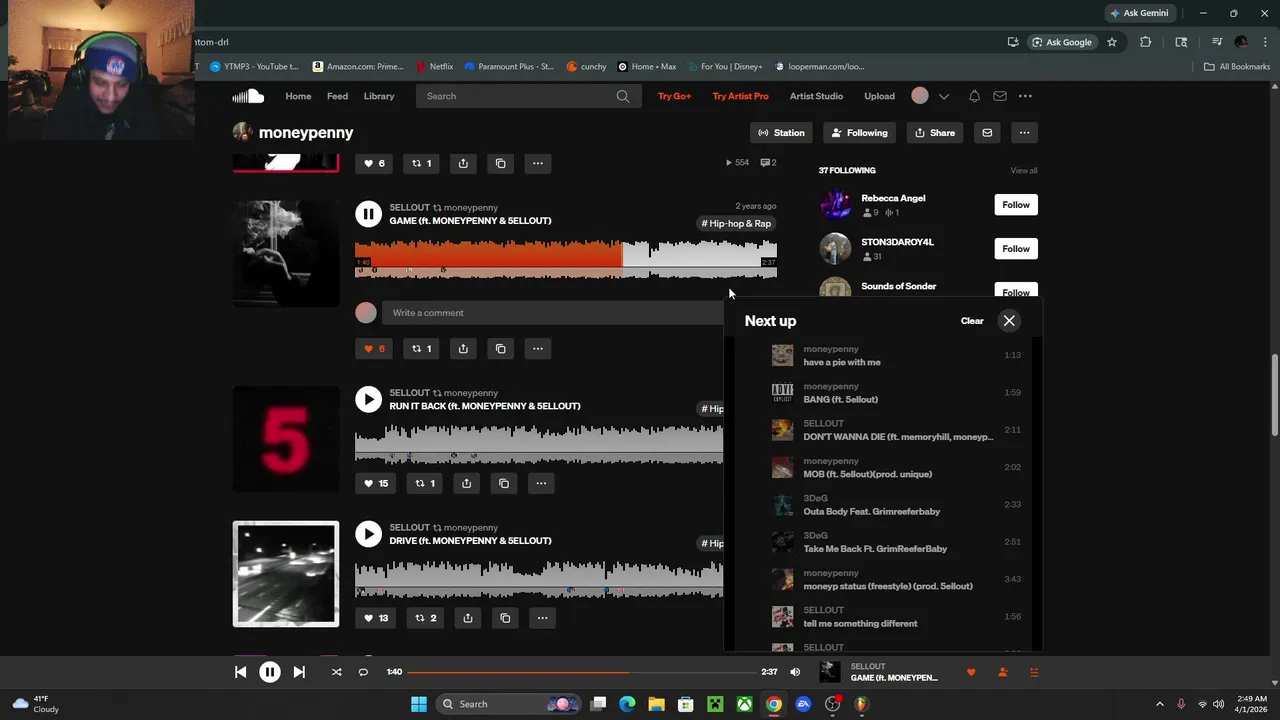
Task: Click Try Artist Pro link
Action: [x=740, y=96]
